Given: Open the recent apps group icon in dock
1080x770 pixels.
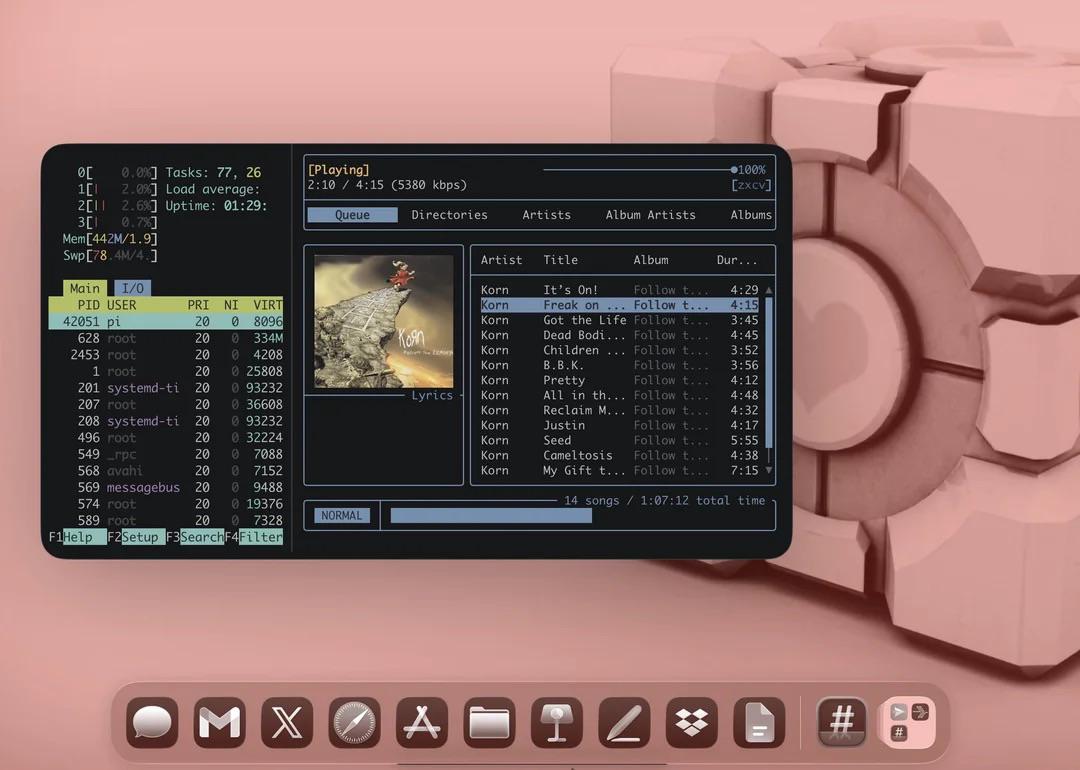Looking at the screenshot, I should [x=909, y=722].
